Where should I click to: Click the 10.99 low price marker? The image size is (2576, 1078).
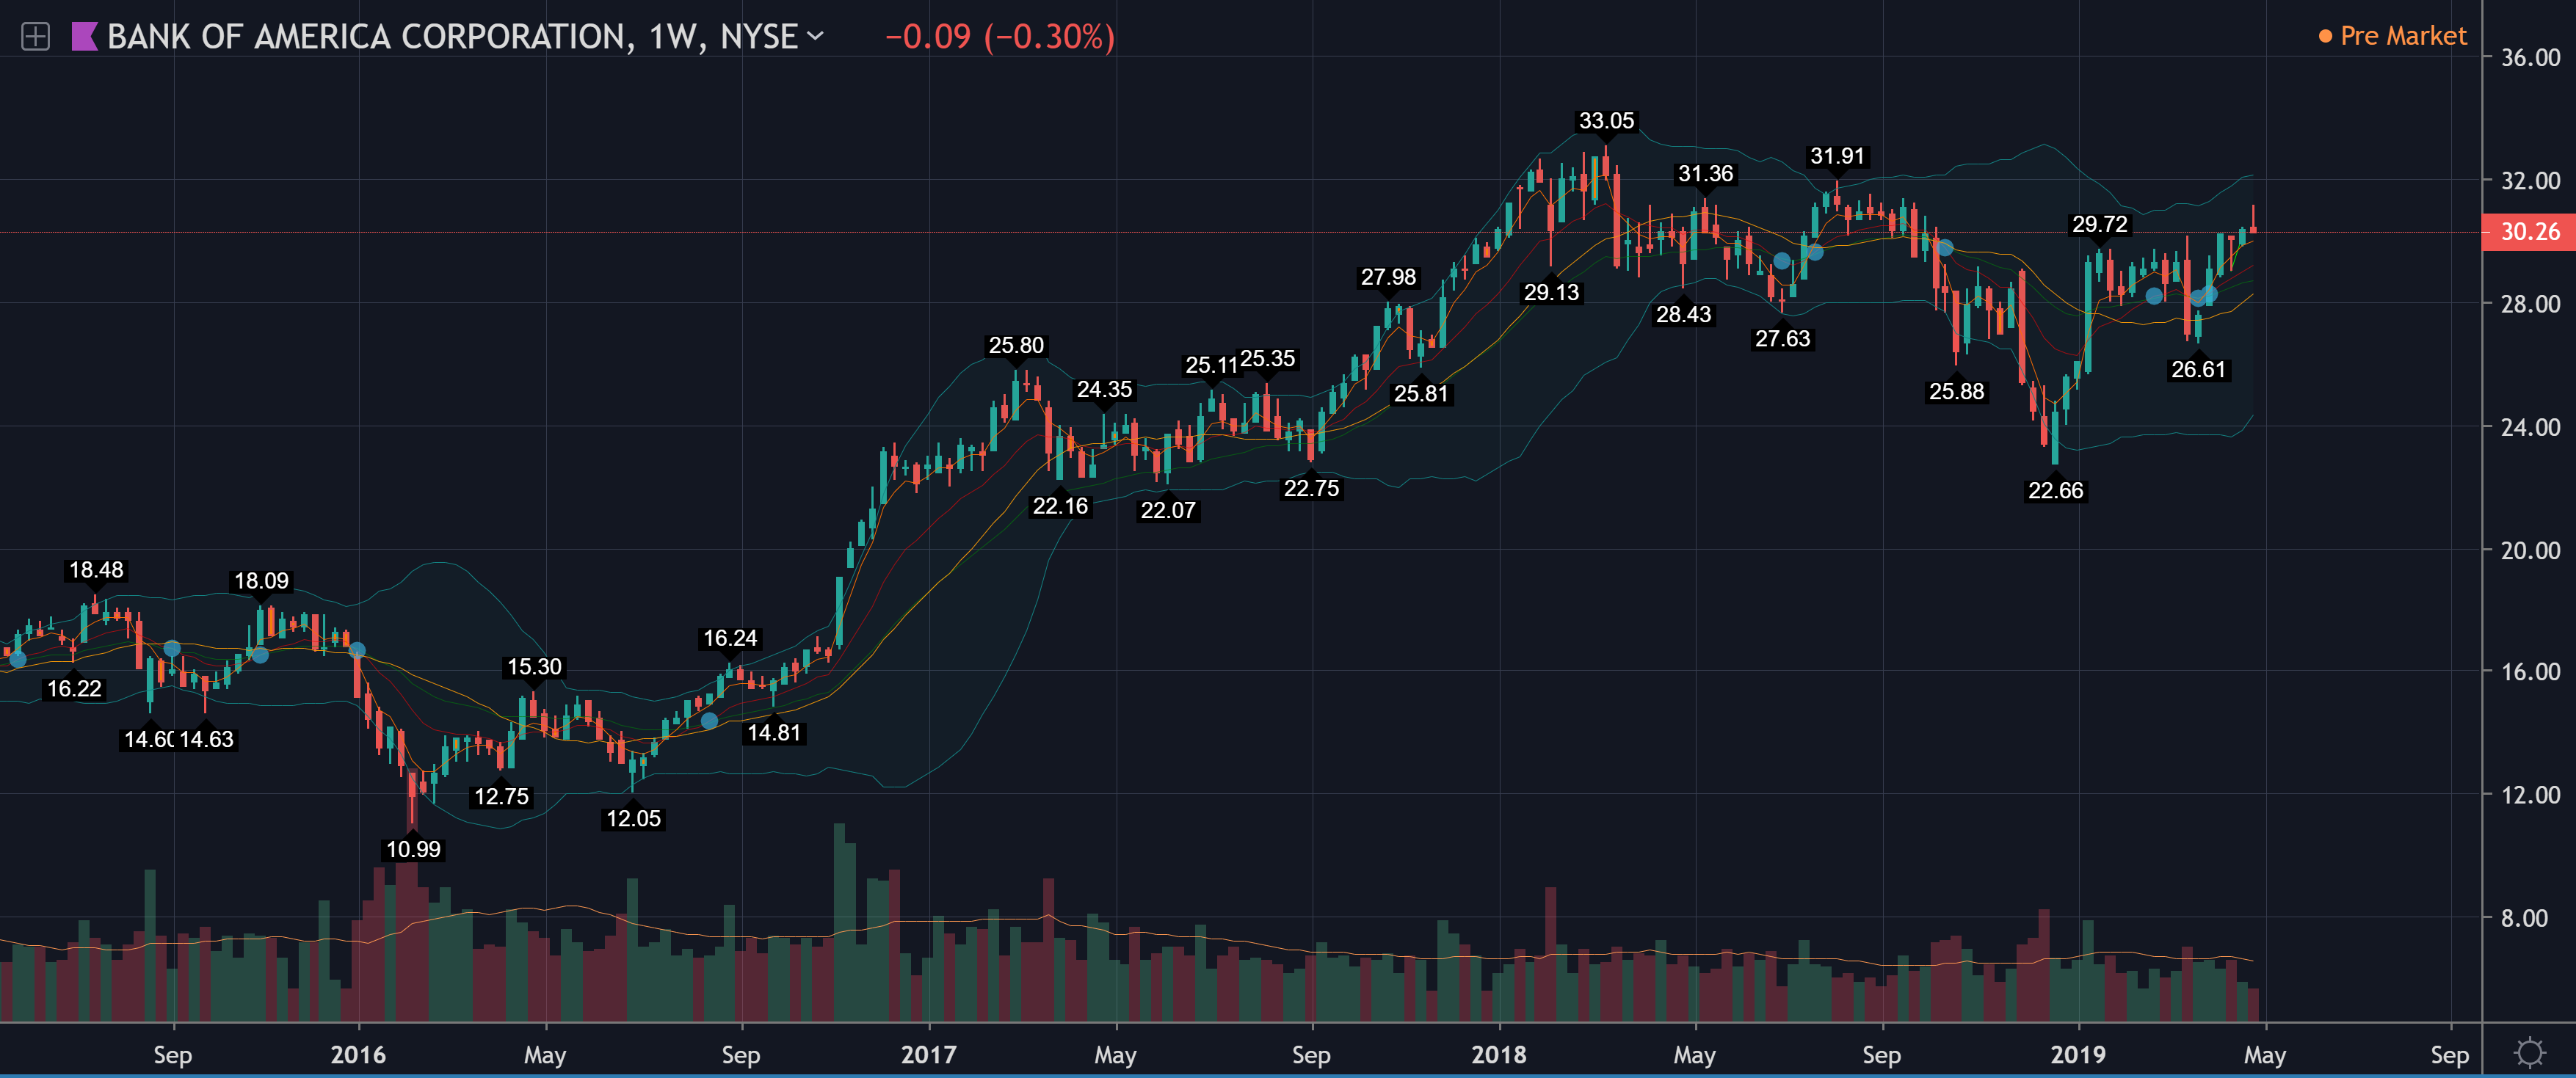pos(413,849)
